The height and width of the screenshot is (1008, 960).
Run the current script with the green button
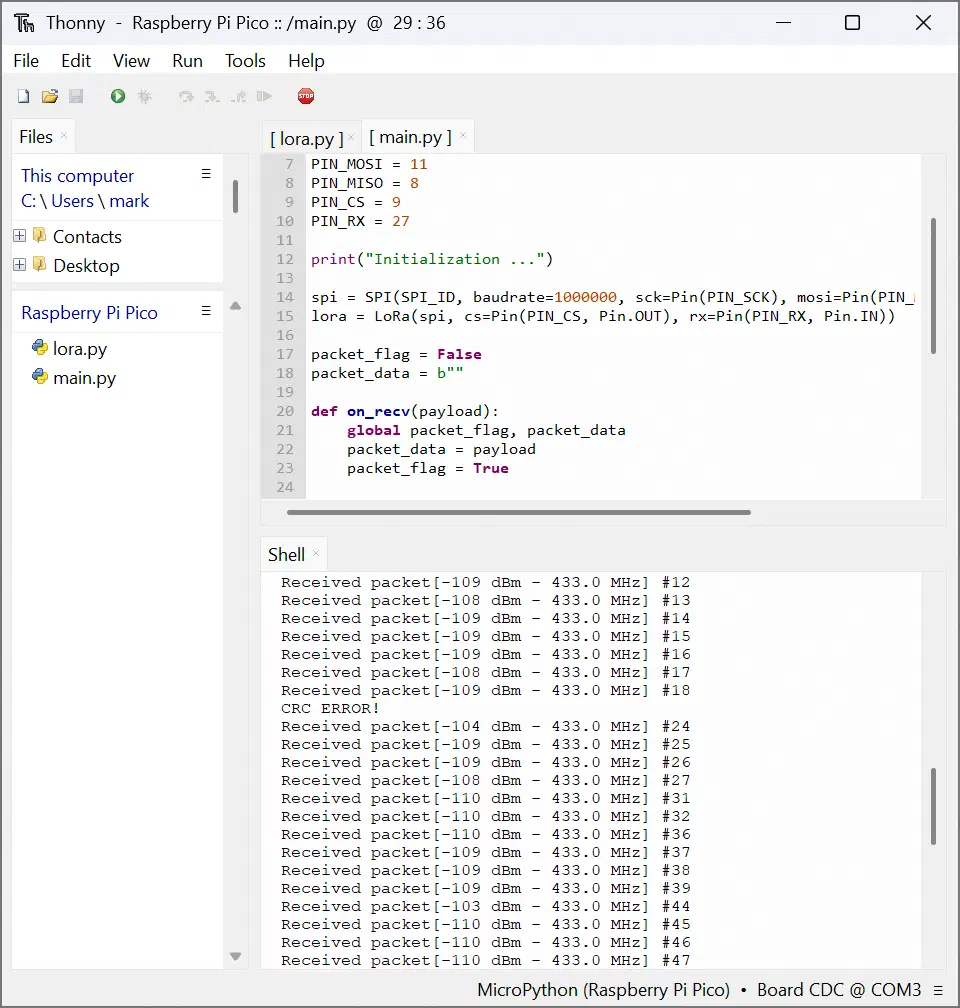[x=118, y=96]
